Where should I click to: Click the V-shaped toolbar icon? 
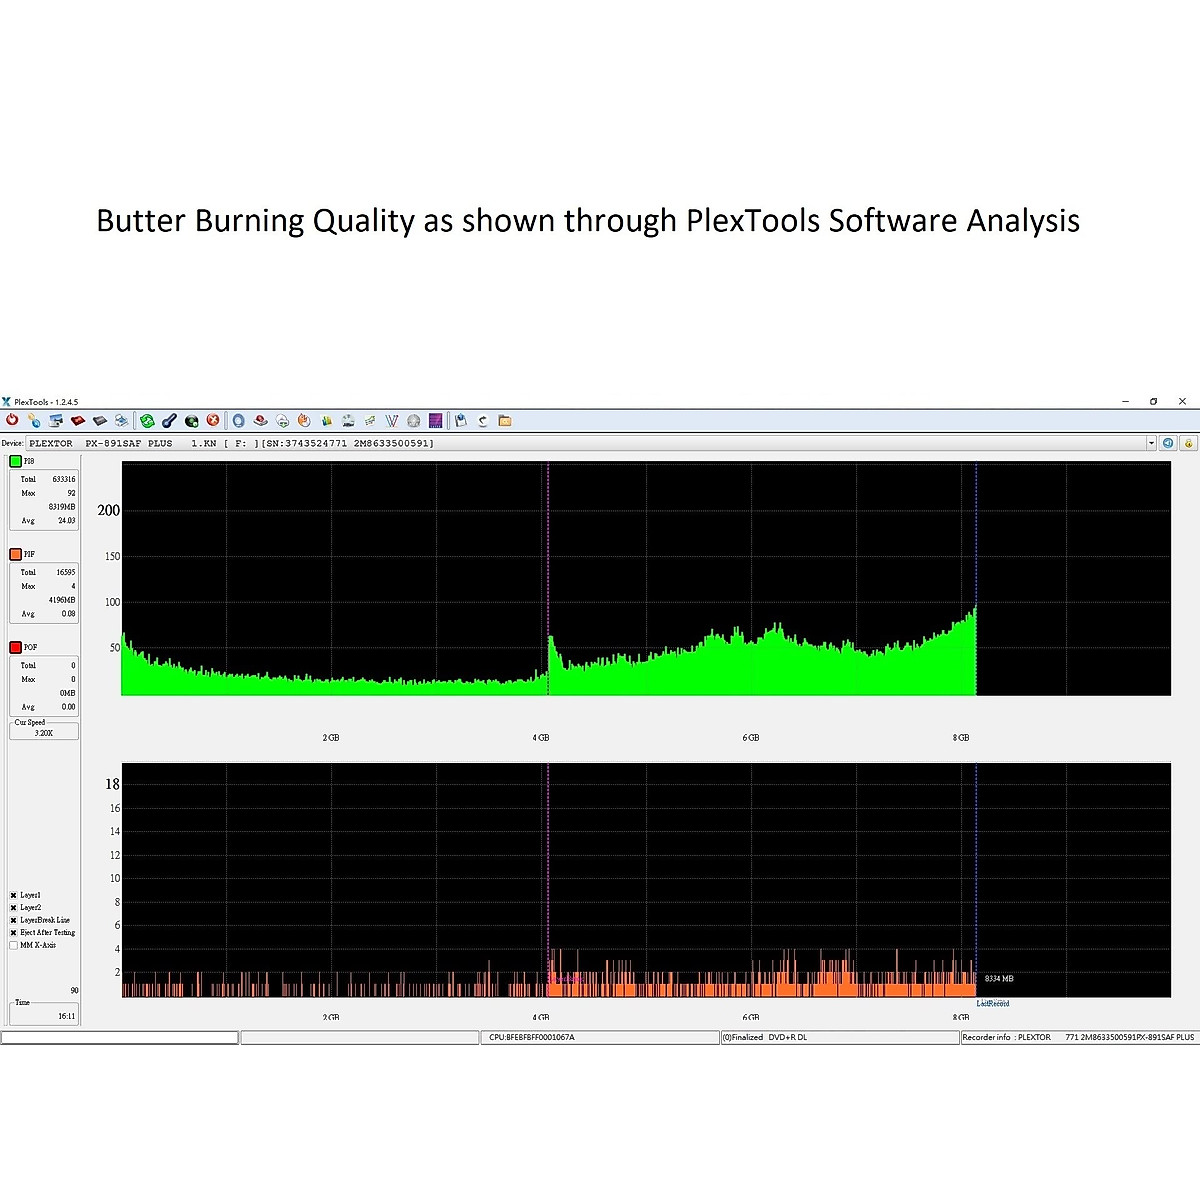392,421
